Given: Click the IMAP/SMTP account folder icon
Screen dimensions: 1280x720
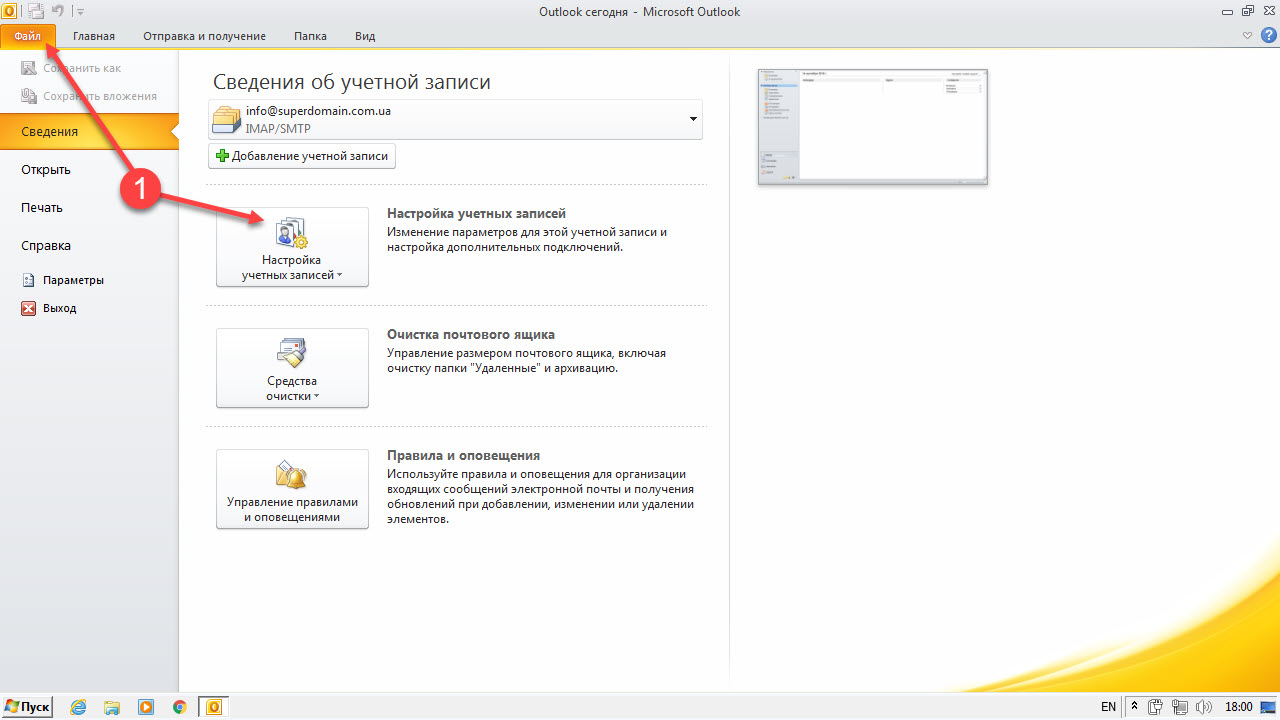Looking at the screenshot, I should [x=227, y=120].
